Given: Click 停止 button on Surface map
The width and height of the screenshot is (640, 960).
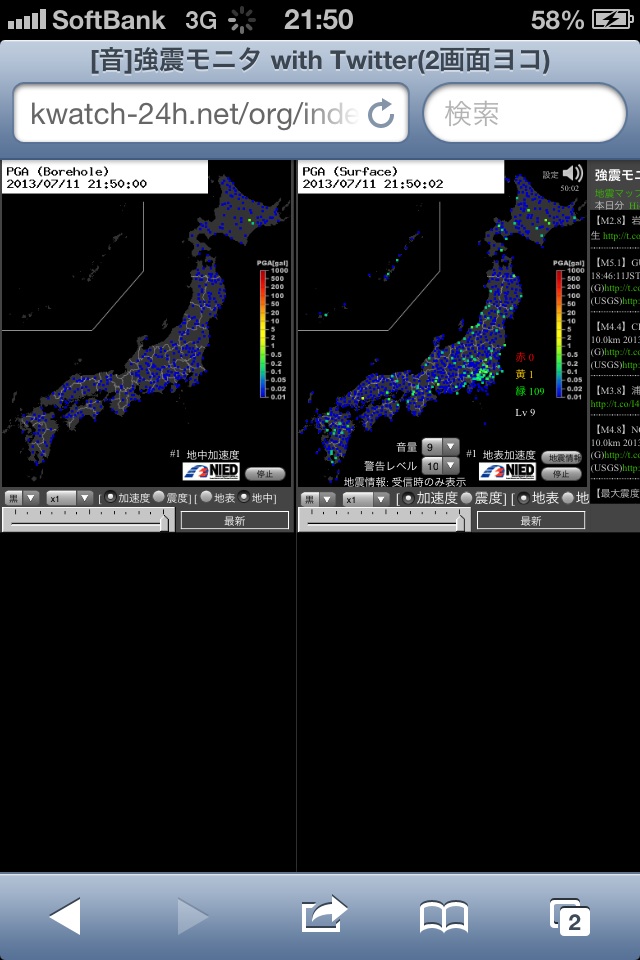Looking at the screenshot, I should point(561,474).
